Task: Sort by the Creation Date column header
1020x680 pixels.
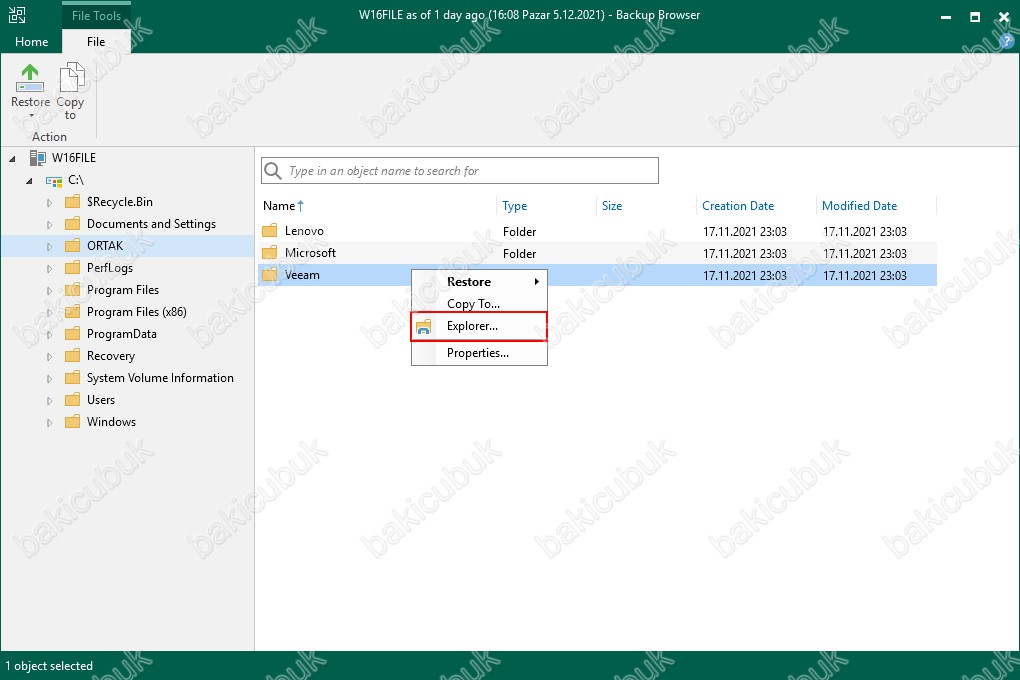Action: tap(756, 206)
